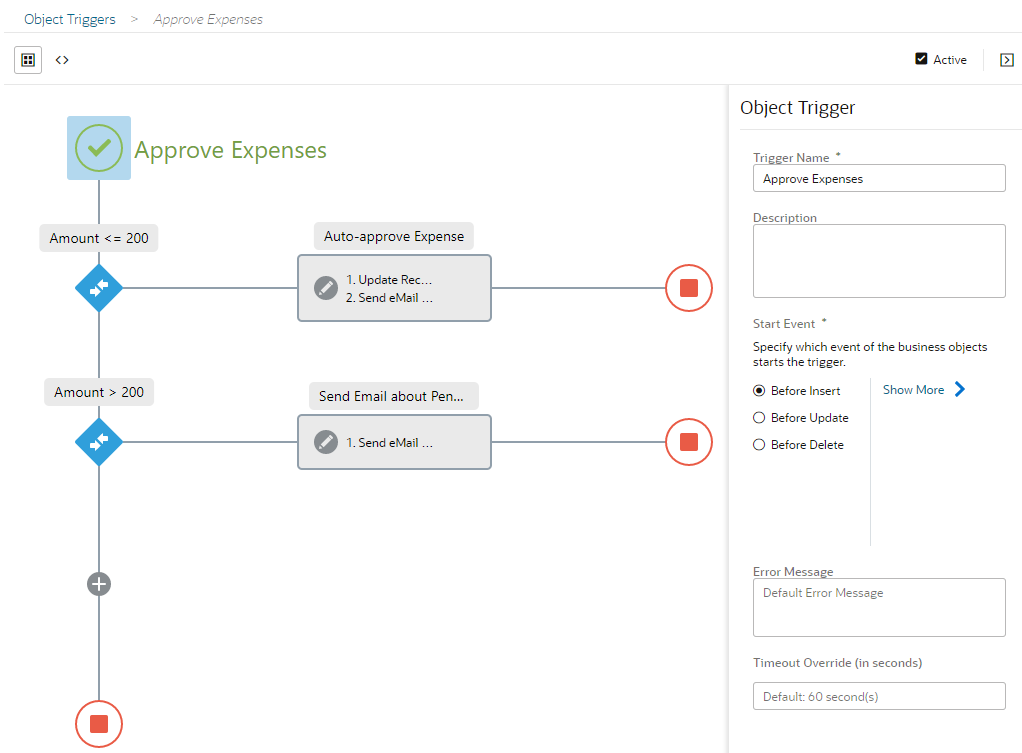Click the pencil icon in Auto-approve Expense

click(326, 288)
